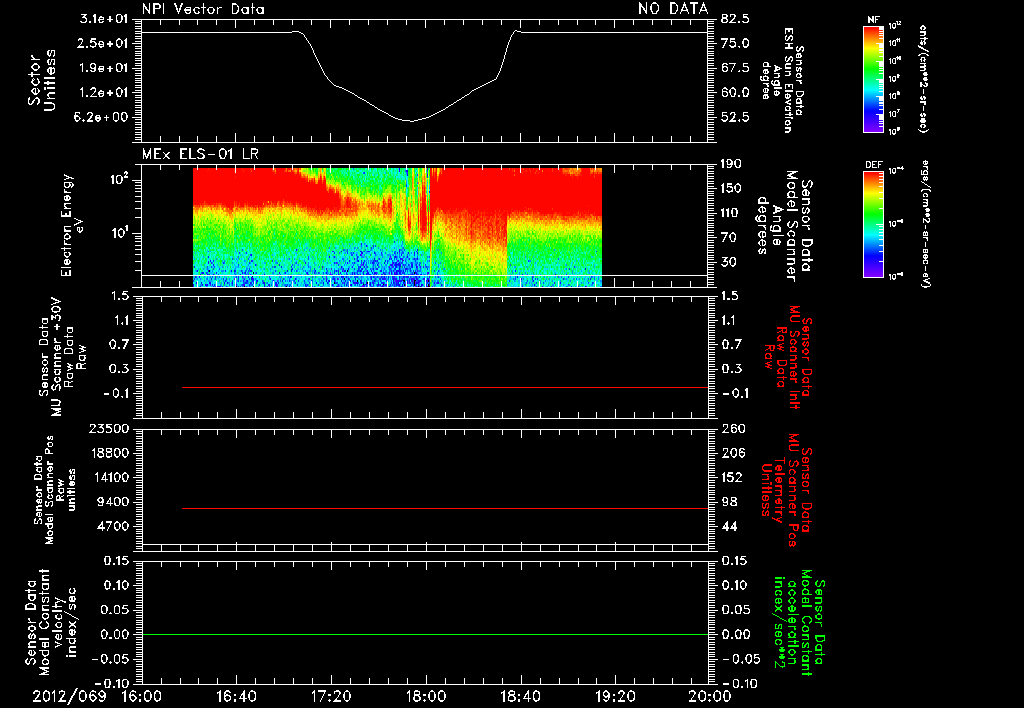Click the 'NO DATA' label
The width and height of the screenshot is (1024, 708).
coord(673,9)
